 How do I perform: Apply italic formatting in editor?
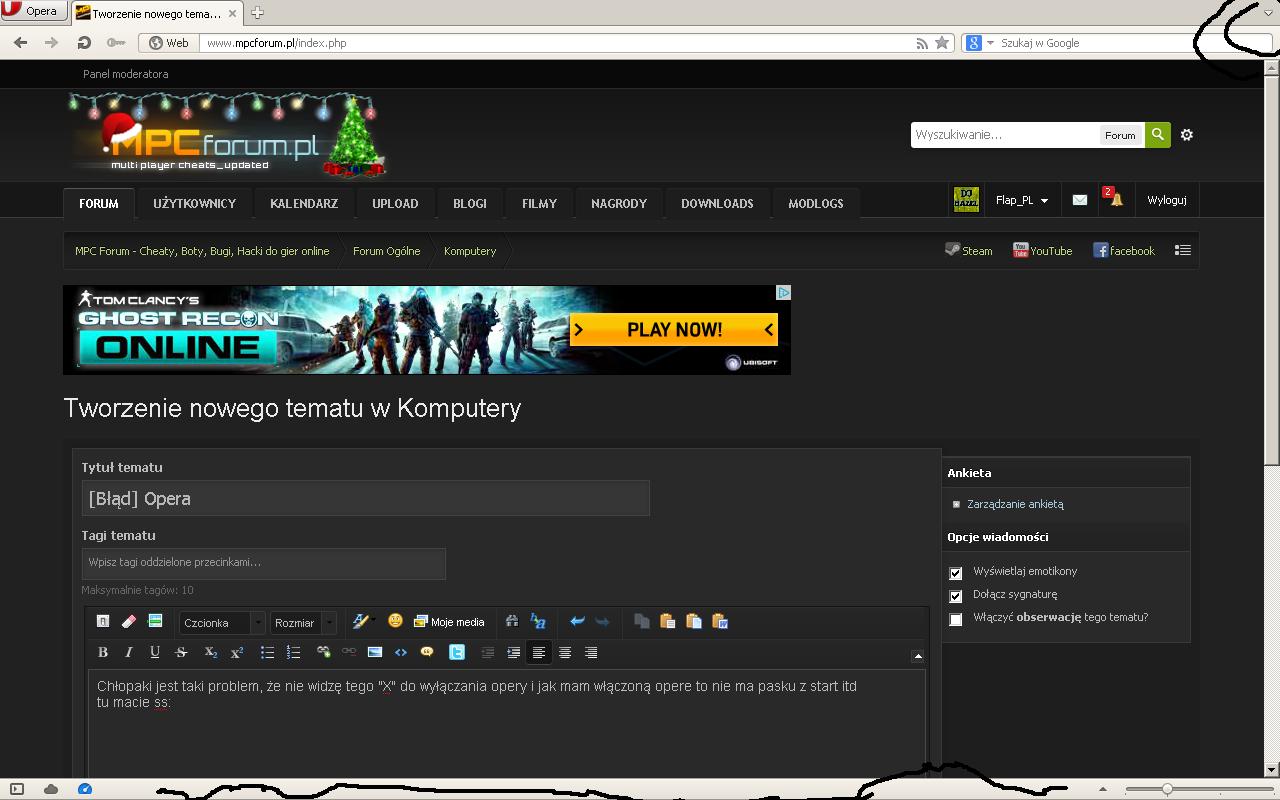tap(128, 652)
